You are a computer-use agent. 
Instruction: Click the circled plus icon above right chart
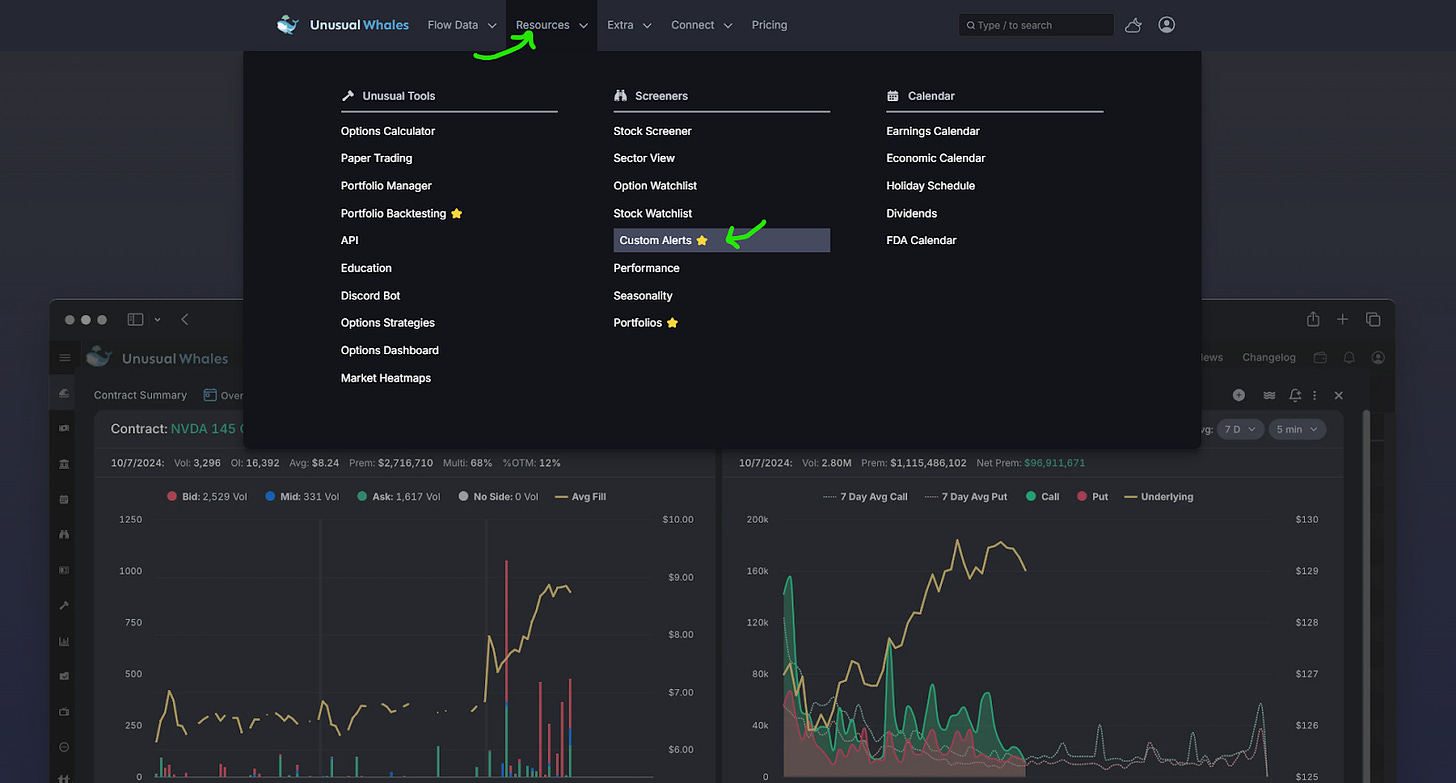1239,395
